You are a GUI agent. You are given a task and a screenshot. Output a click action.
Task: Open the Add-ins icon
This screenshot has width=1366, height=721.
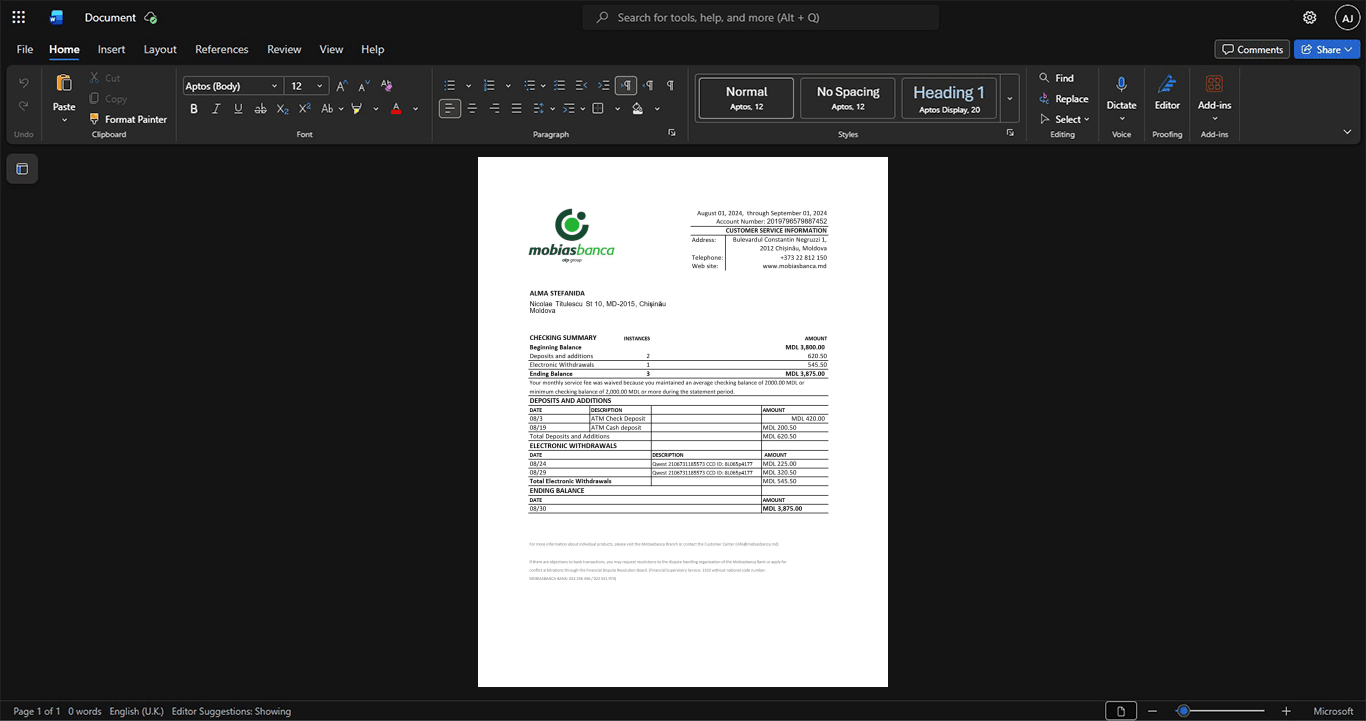1214,84
